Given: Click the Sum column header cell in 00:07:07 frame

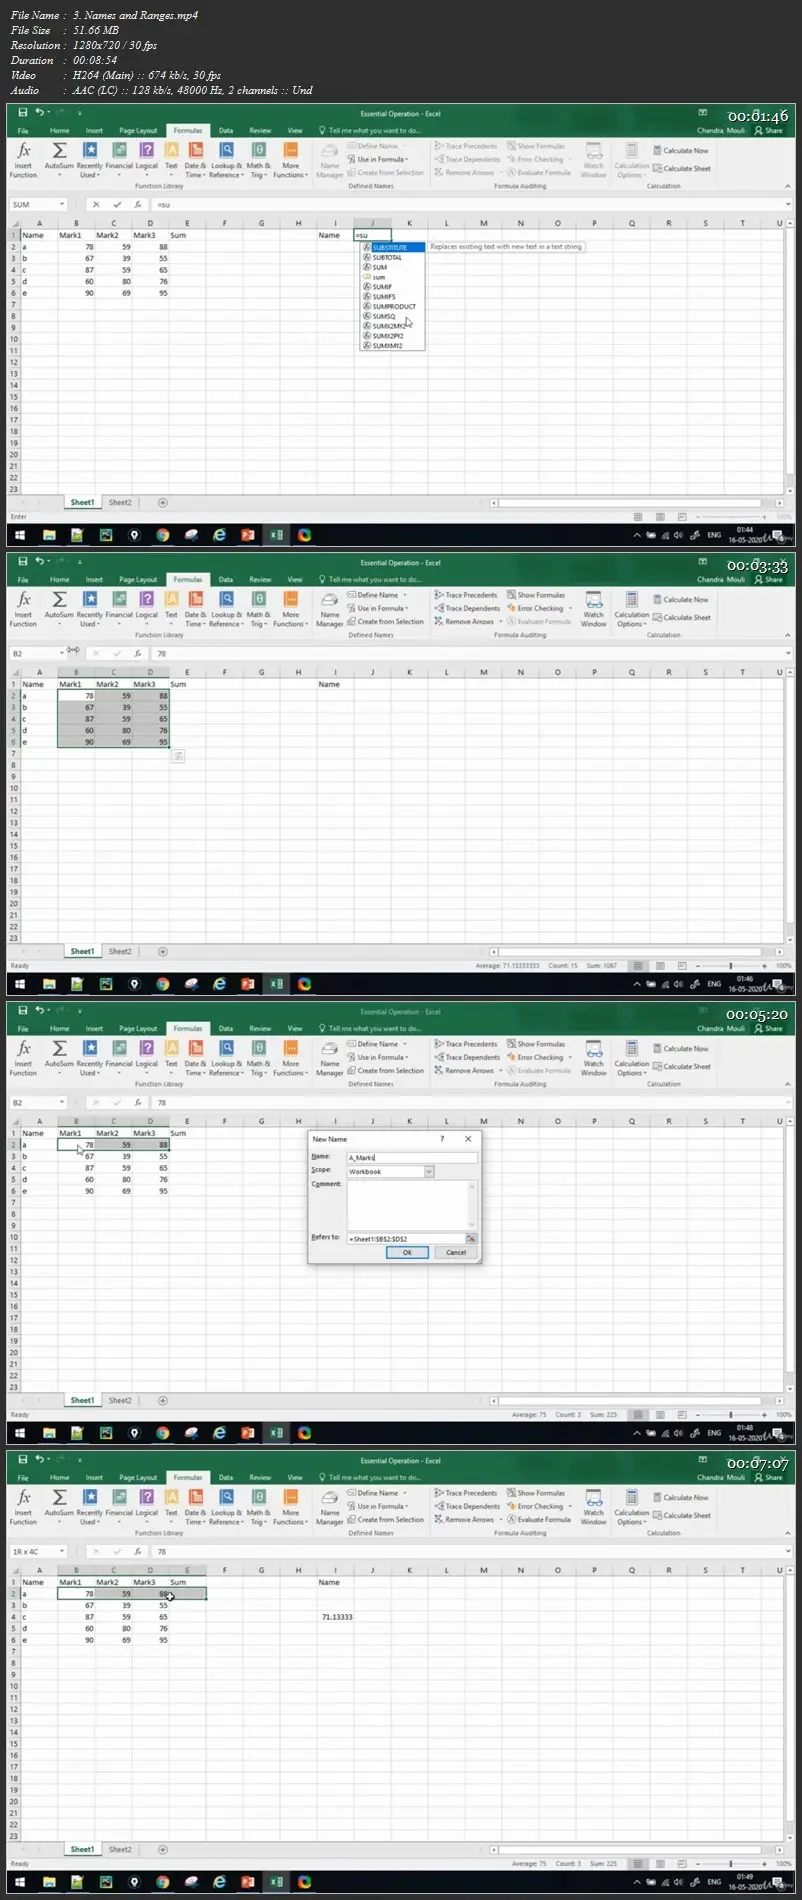Looking at the screenshot, I should [x=187, y=1582].
